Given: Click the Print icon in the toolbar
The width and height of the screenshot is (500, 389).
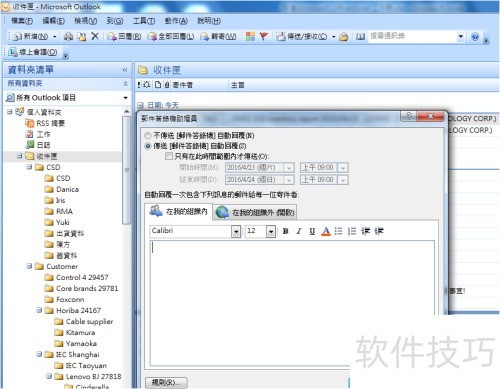Looking at the screenshot, I should [x=68, y=37].
